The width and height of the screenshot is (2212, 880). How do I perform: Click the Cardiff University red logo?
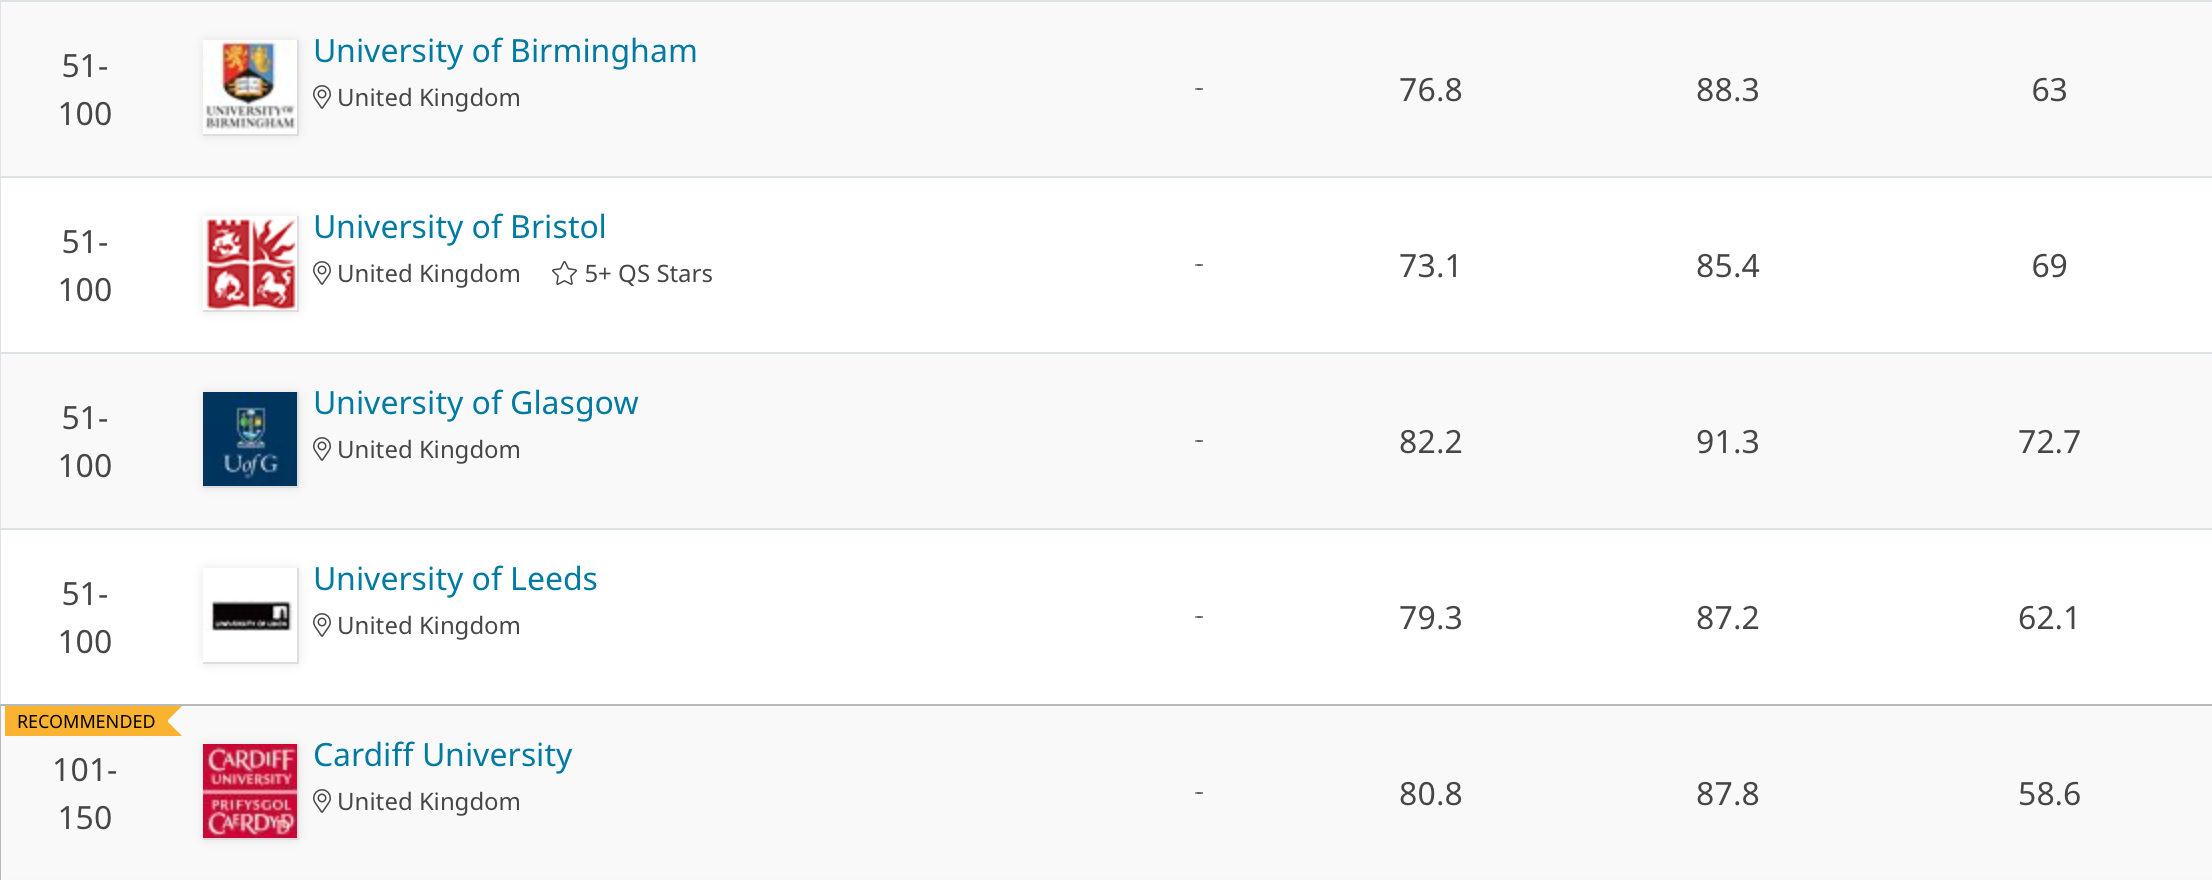[x=250, y=791]
